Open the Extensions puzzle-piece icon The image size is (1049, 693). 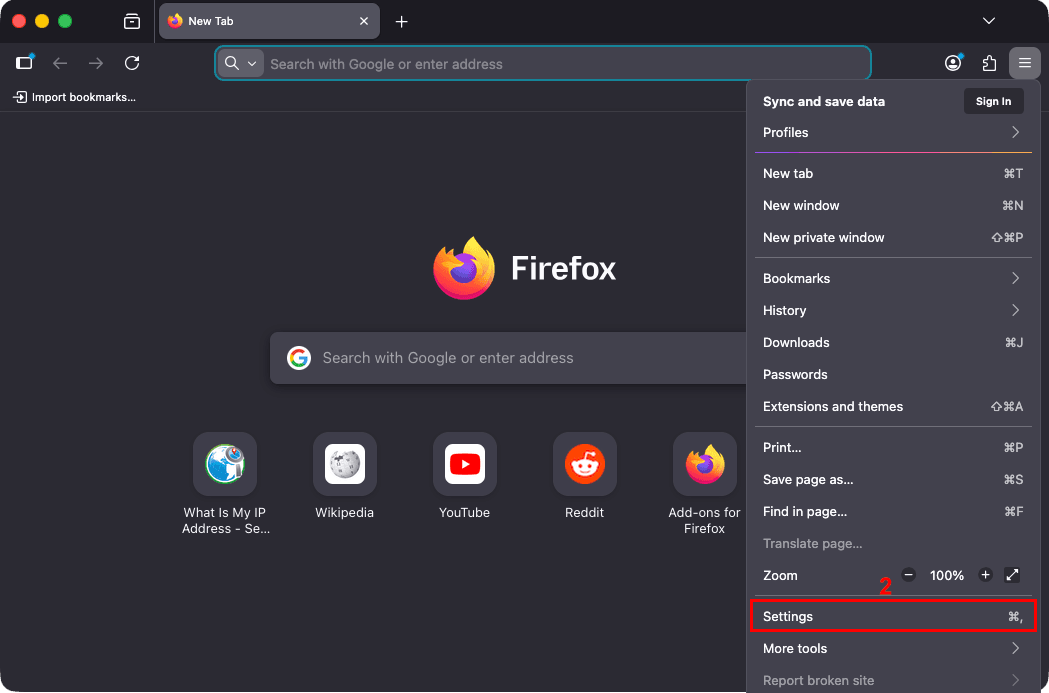989,64
